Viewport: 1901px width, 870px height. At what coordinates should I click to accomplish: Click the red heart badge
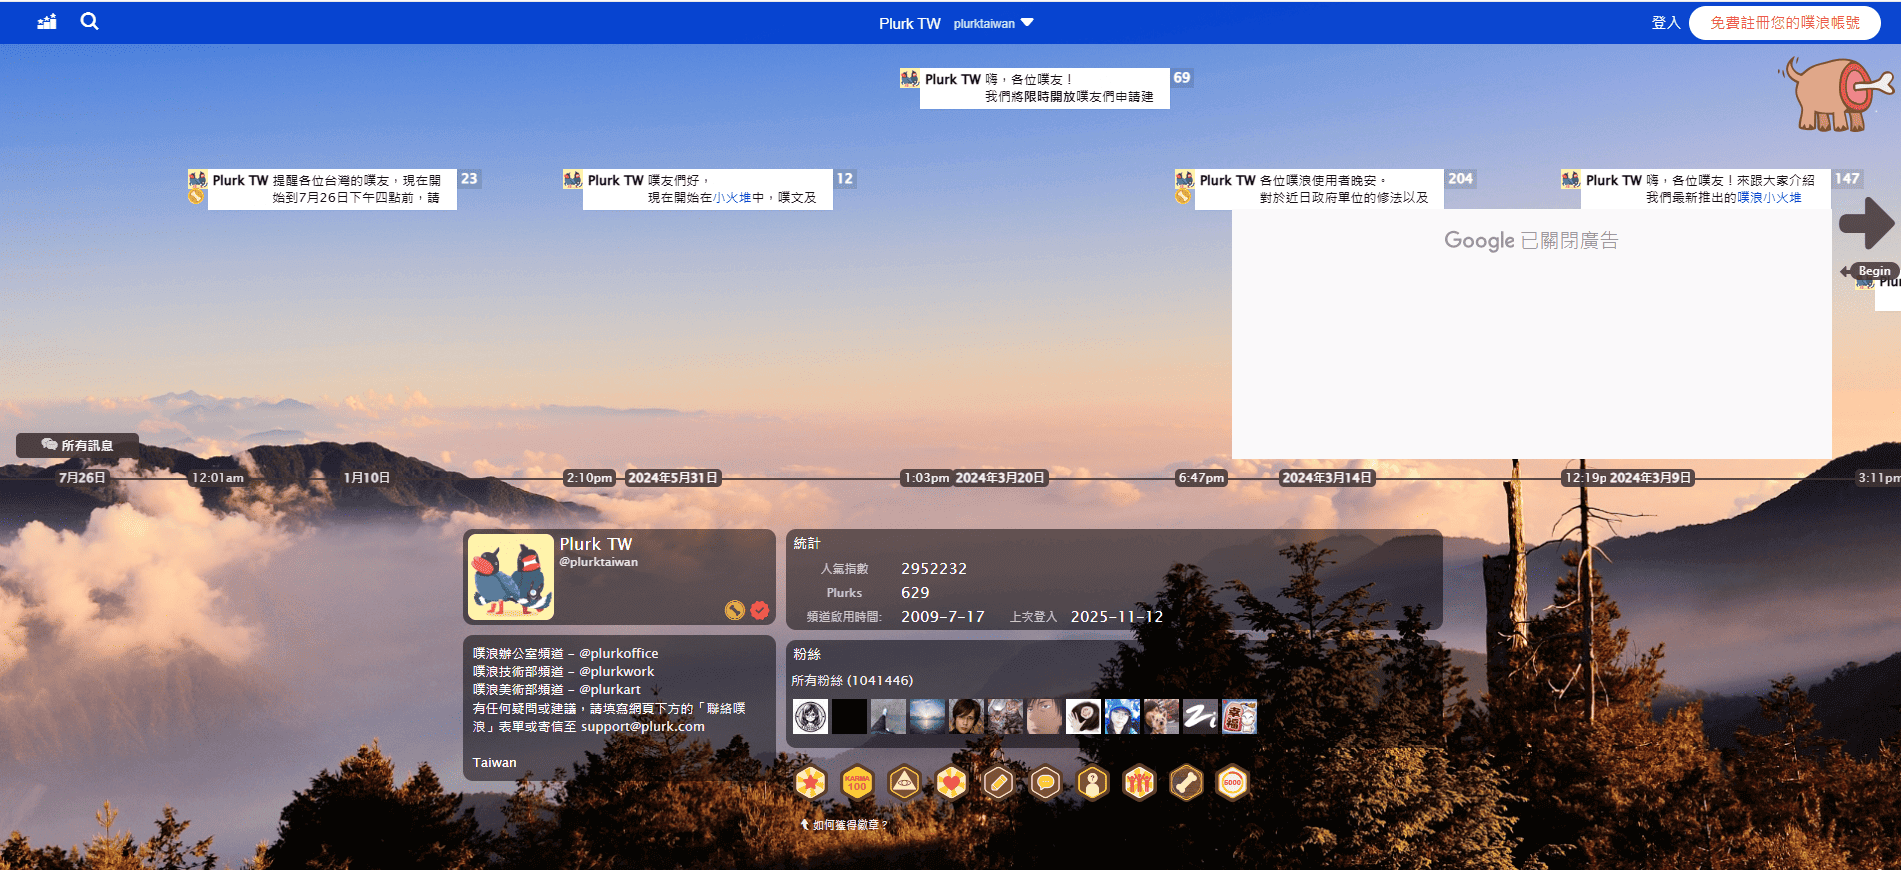pyautogui.click(x=951, y=782)
